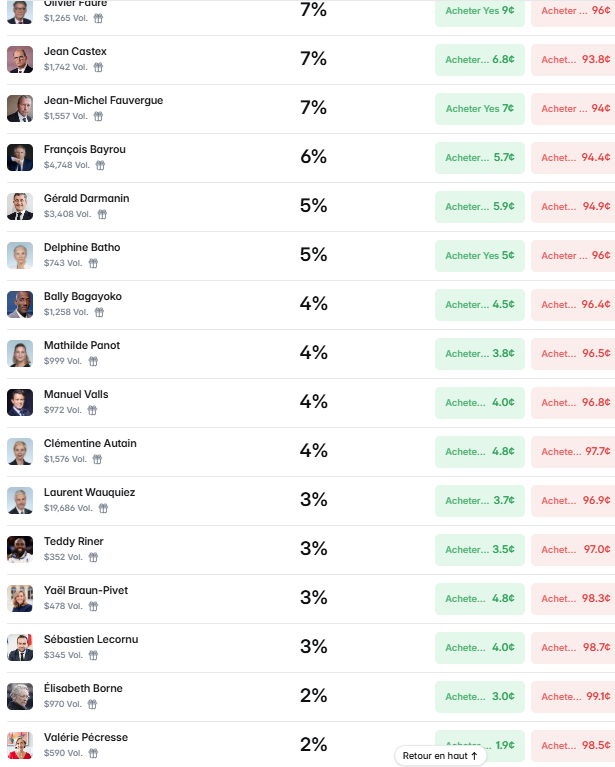The width and height of the screenshot is (615, 767).
Task: Click gift icon under Laurent Wauquiez
Action: click(103, 508)
